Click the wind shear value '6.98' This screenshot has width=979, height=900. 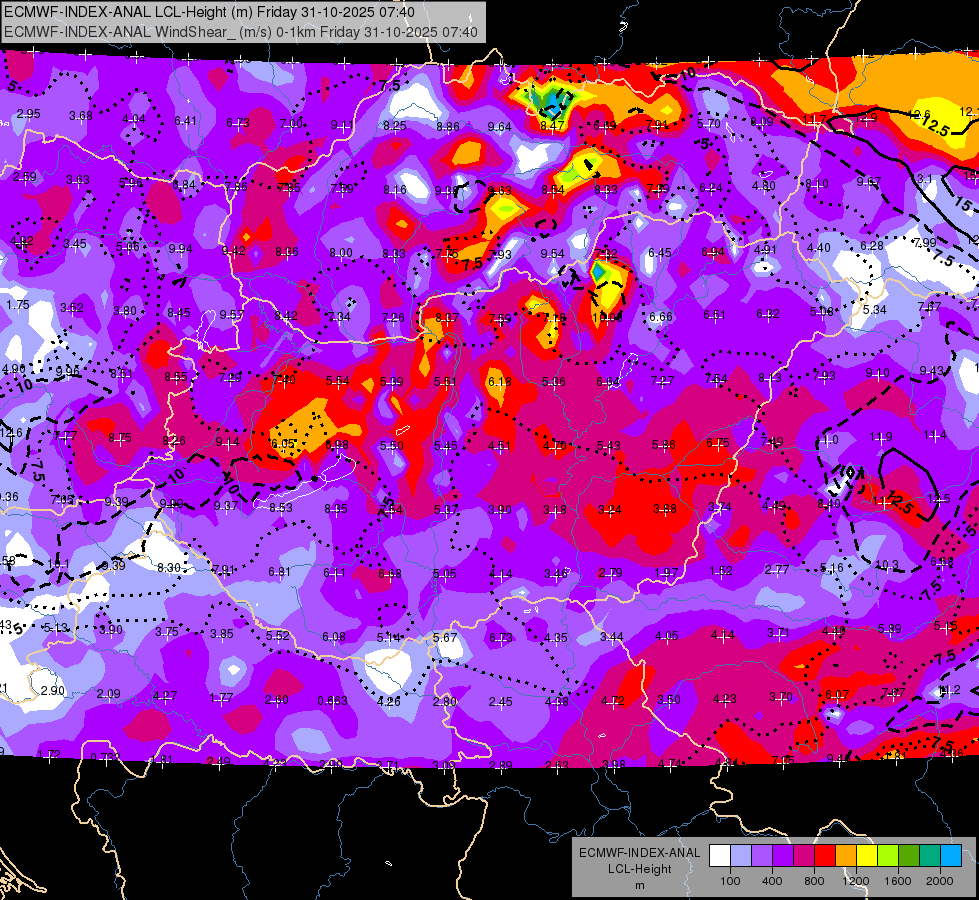coord(337,445)
